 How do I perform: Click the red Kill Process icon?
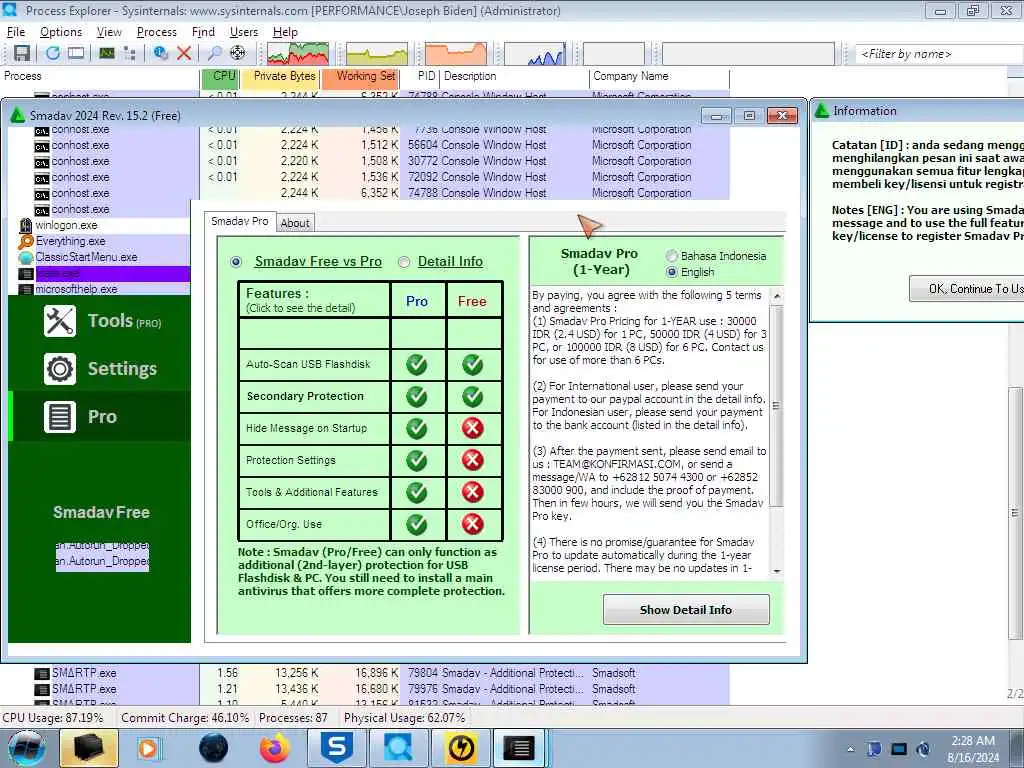point(184,54)
